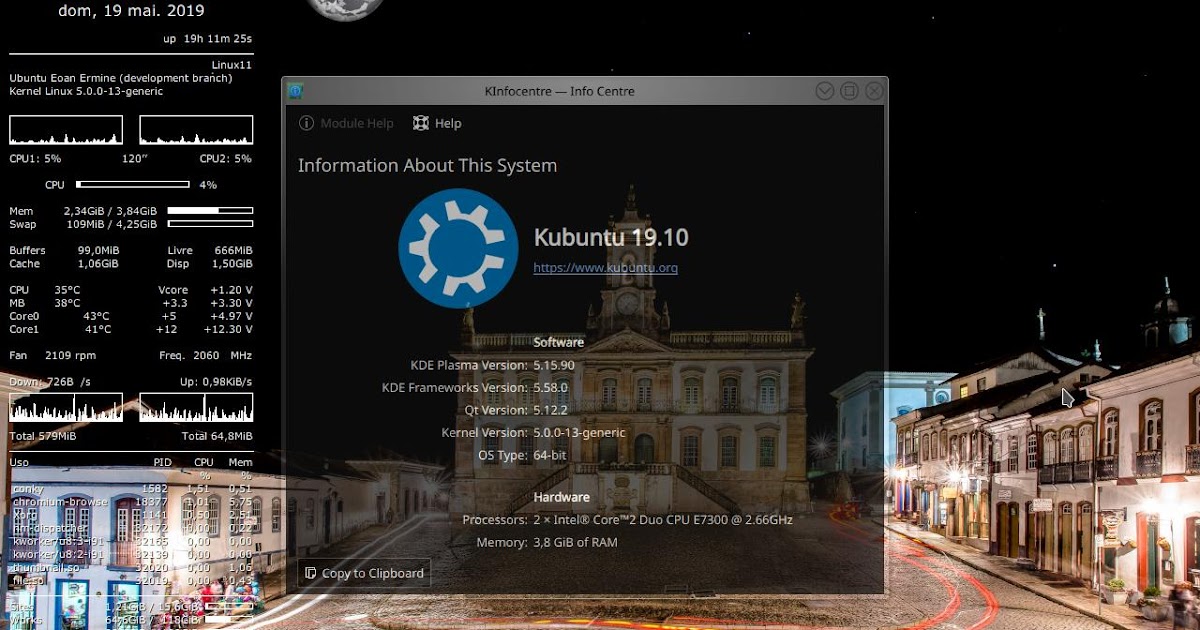This screenshot has height=630, width=1200.
Task: Click the Module Help info icon
Action: coord(307,123)
